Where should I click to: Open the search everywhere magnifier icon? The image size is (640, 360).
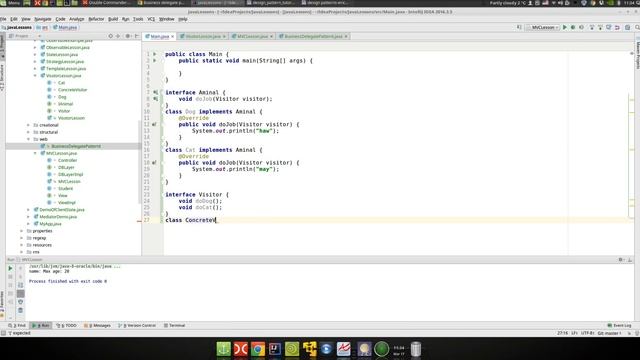(x=637, y=27)
